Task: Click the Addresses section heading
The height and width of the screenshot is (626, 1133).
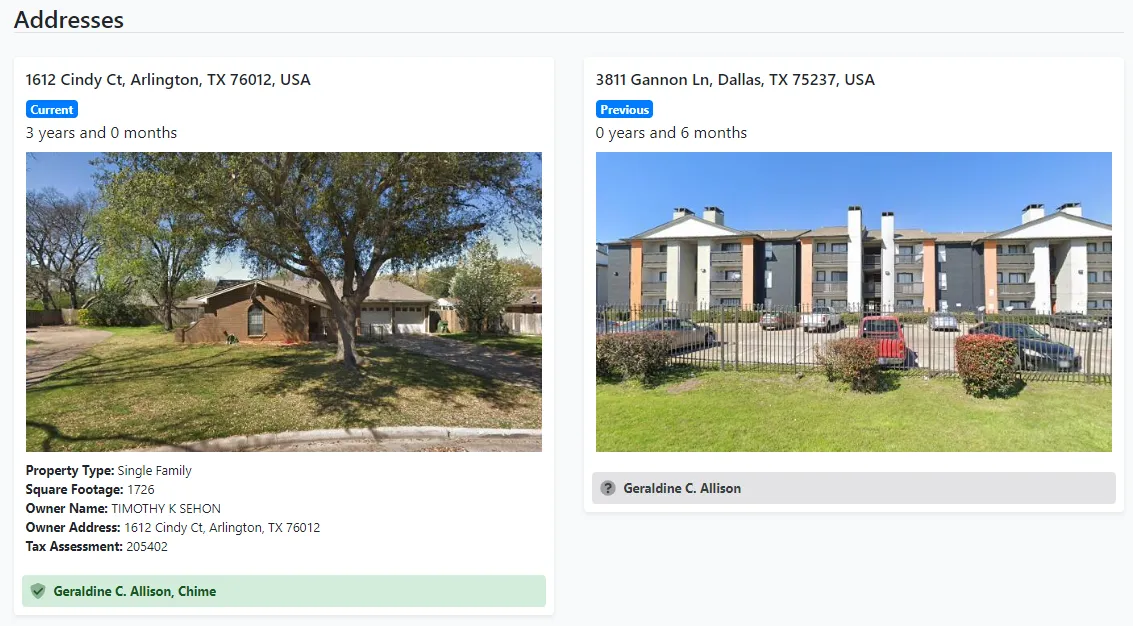Action: pyautogui.click(x=69, y=20)
